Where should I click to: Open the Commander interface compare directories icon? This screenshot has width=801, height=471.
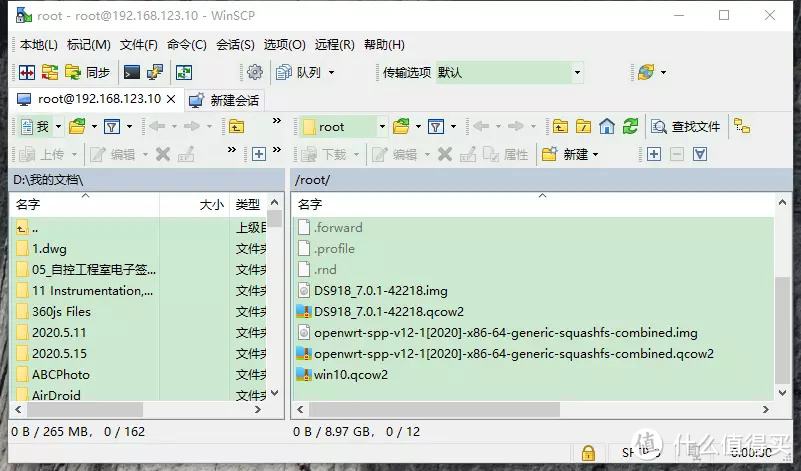(x=27, y=73)
